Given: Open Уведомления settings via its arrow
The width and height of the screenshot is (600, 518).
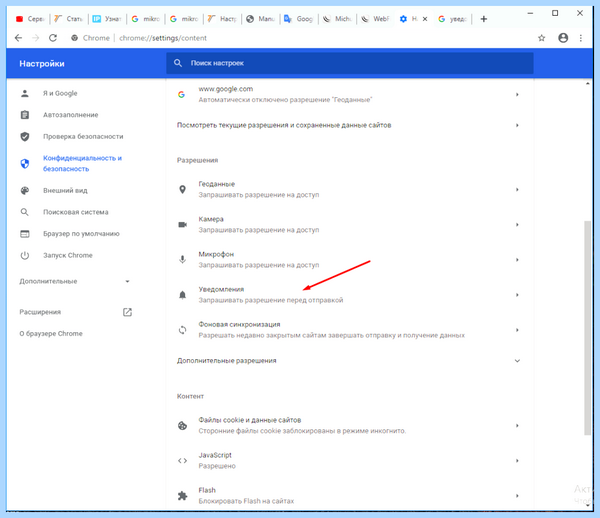Looking at the screenshot, I should coord(517,295).
